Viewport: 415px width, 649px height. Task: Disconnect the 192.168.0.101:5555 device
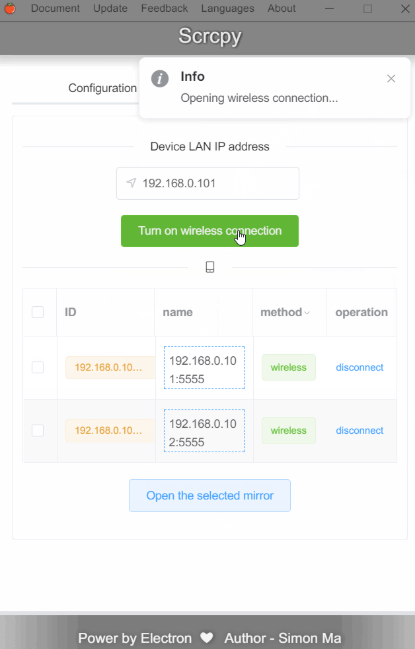point(360,368)
